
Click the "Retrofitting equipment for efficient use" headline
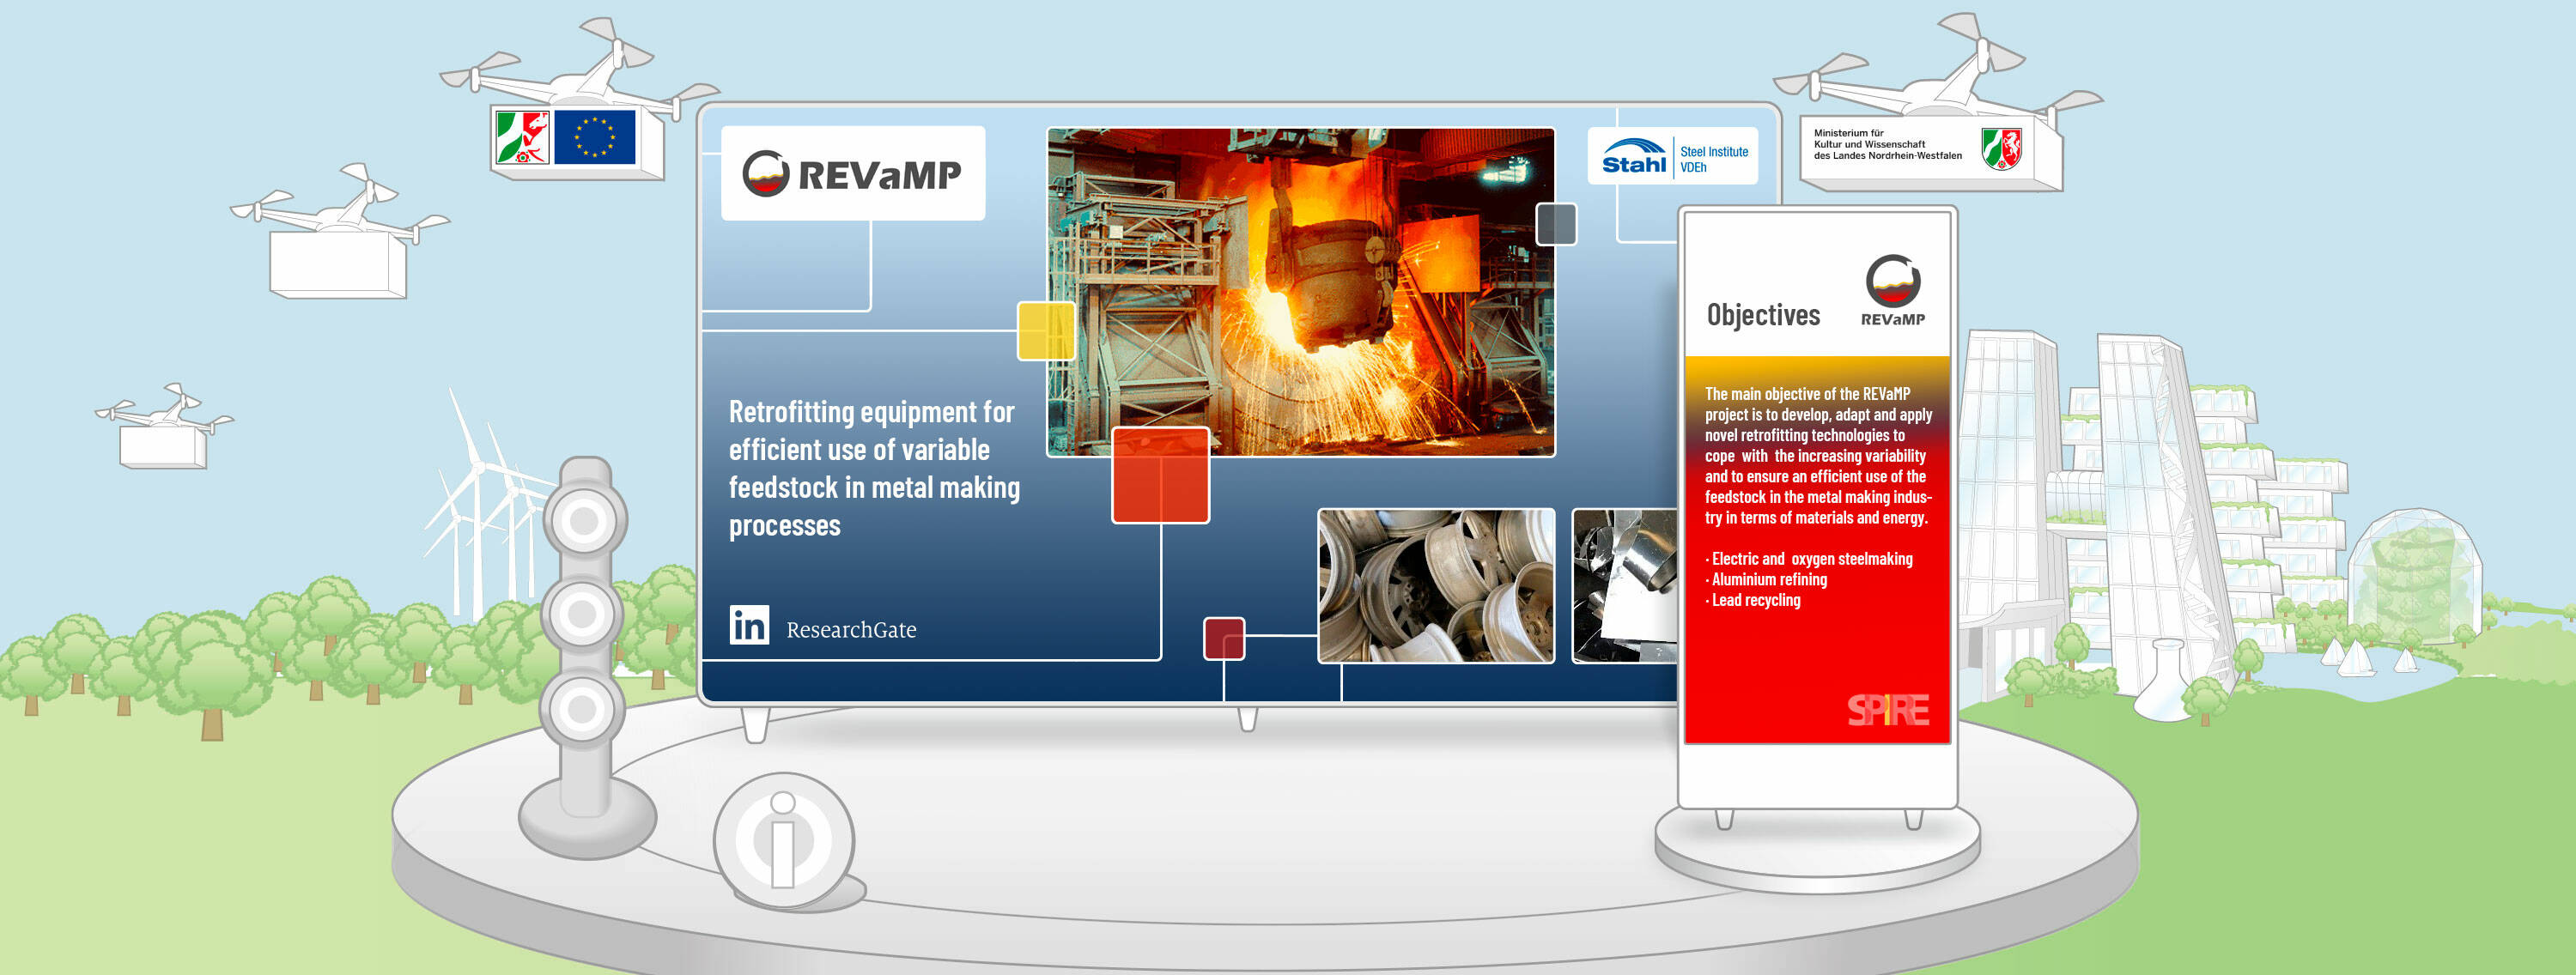coord(874,469)
